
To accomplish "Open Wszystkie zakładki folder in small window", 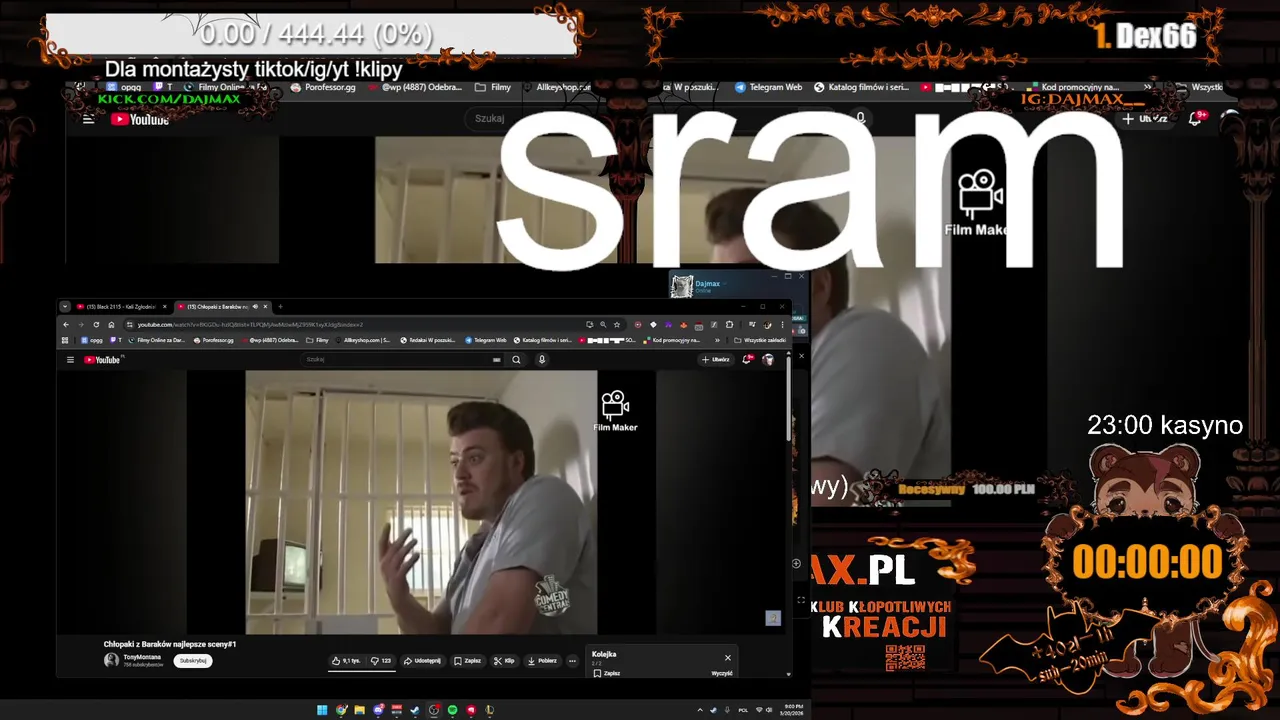I will (x=759, y=340).
